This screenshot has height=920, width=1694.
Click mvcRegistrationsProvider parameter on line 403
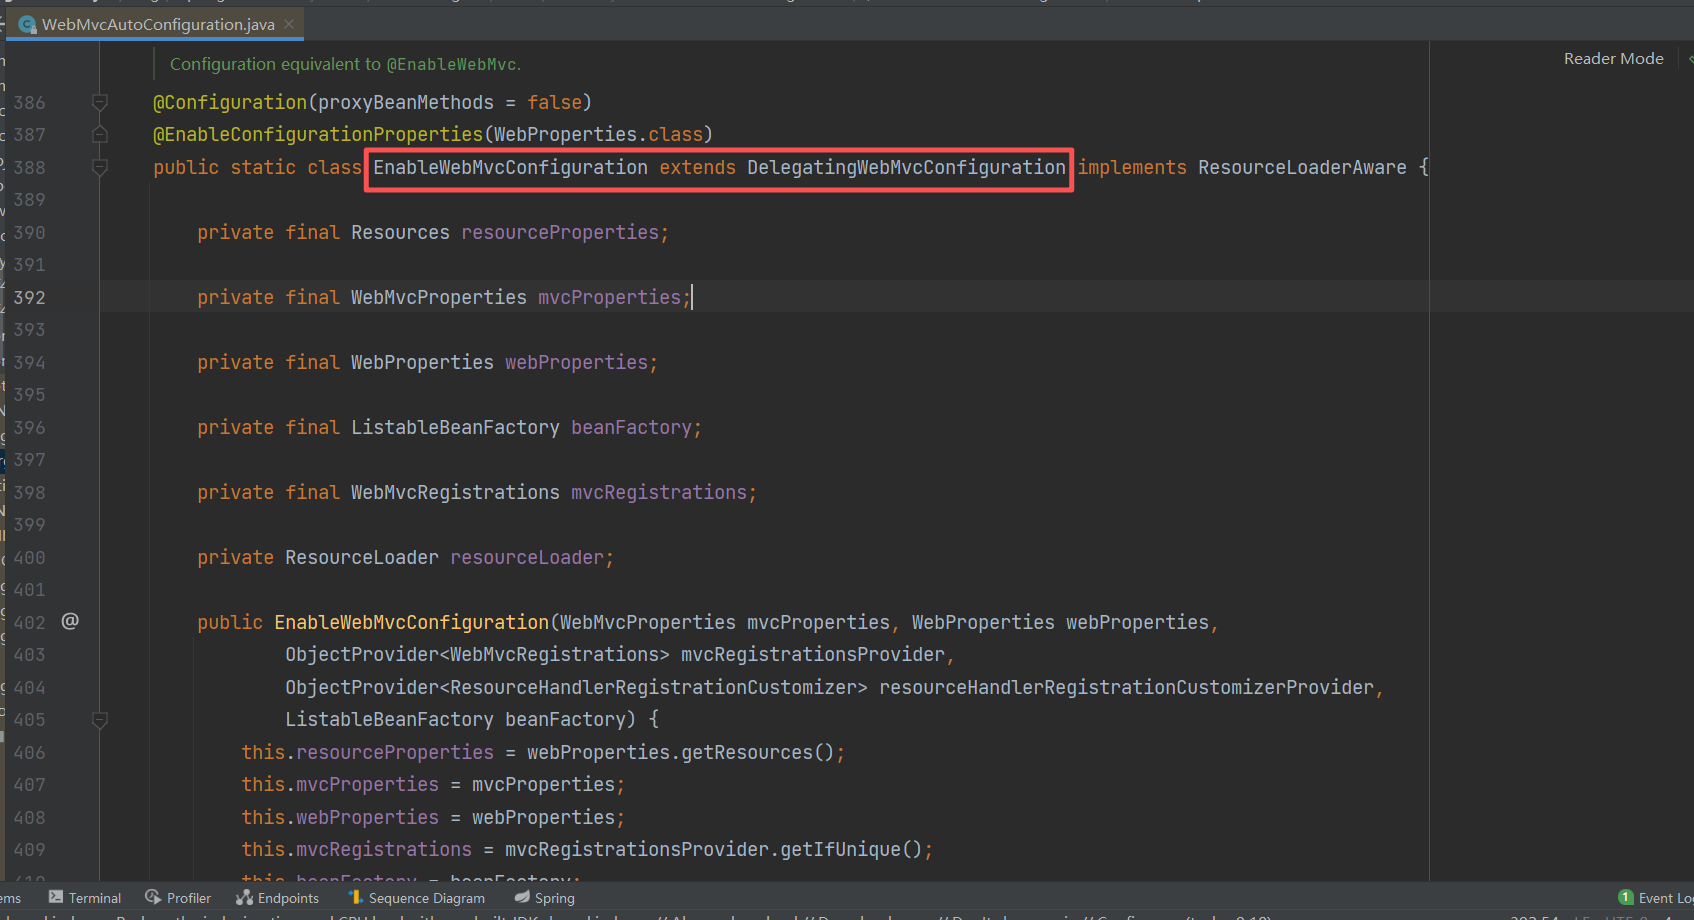(813, 654)
